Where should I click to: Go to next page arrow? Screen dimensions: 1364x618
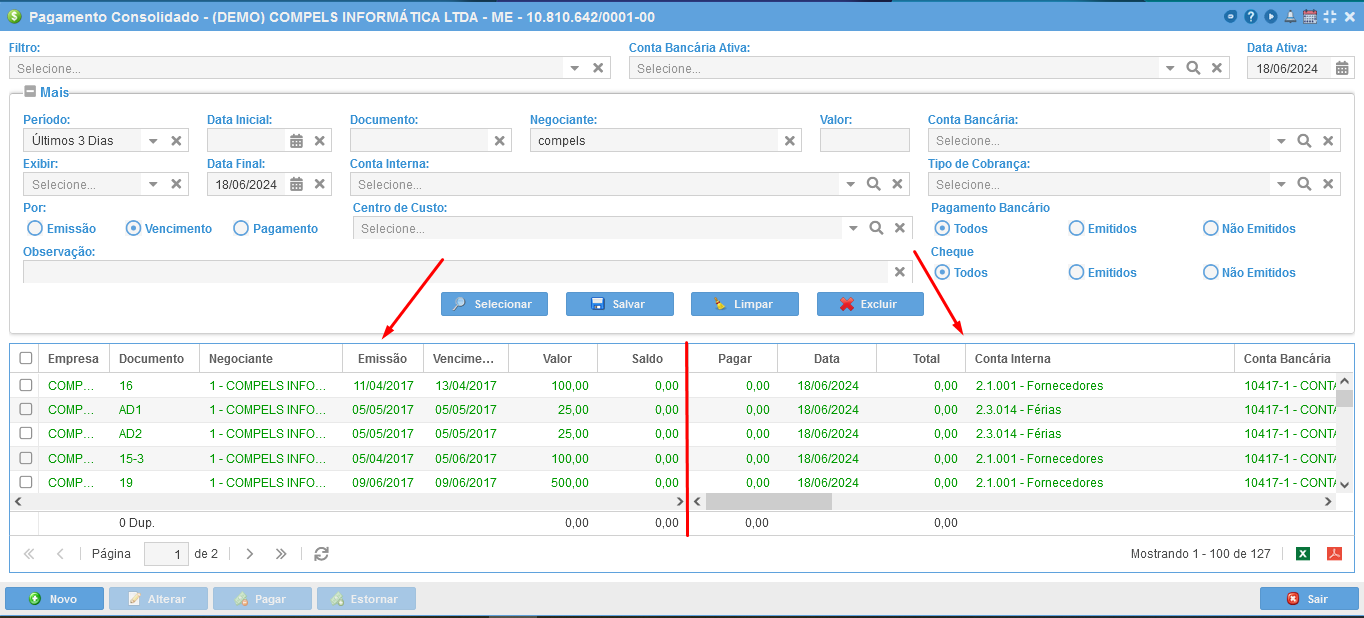[250, 553]
